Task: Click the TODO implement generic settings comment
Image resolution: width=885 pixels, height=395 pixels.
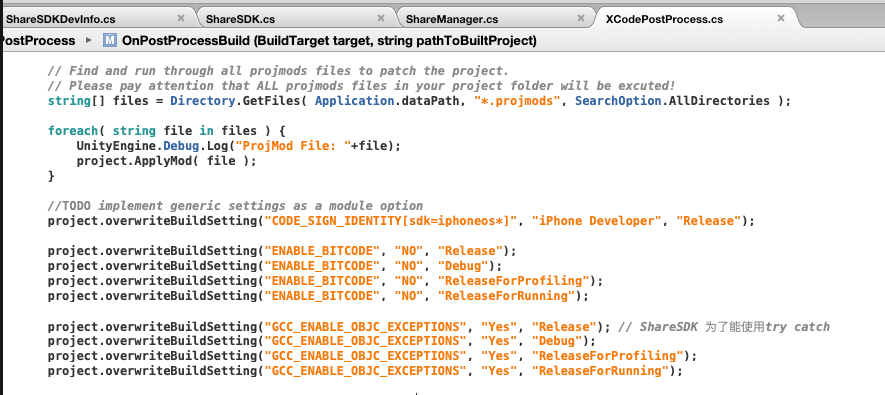Action: point(235,205)
